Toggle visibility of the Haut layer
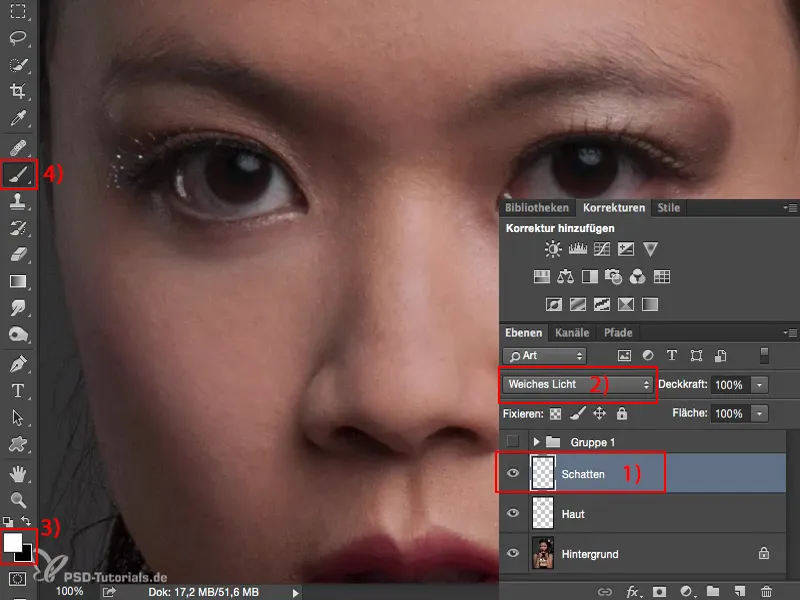This screenshot has height=600, width=800. [514, 513]
